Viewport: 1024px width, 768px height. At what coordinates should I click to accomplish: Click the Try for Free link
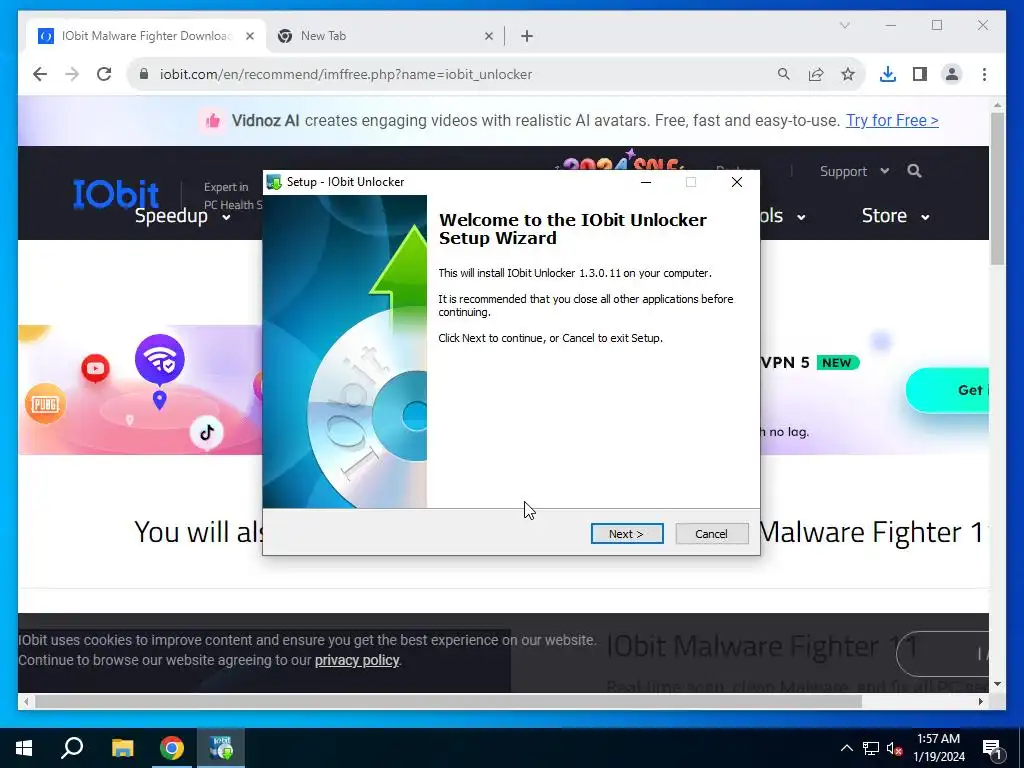(892, 120)
